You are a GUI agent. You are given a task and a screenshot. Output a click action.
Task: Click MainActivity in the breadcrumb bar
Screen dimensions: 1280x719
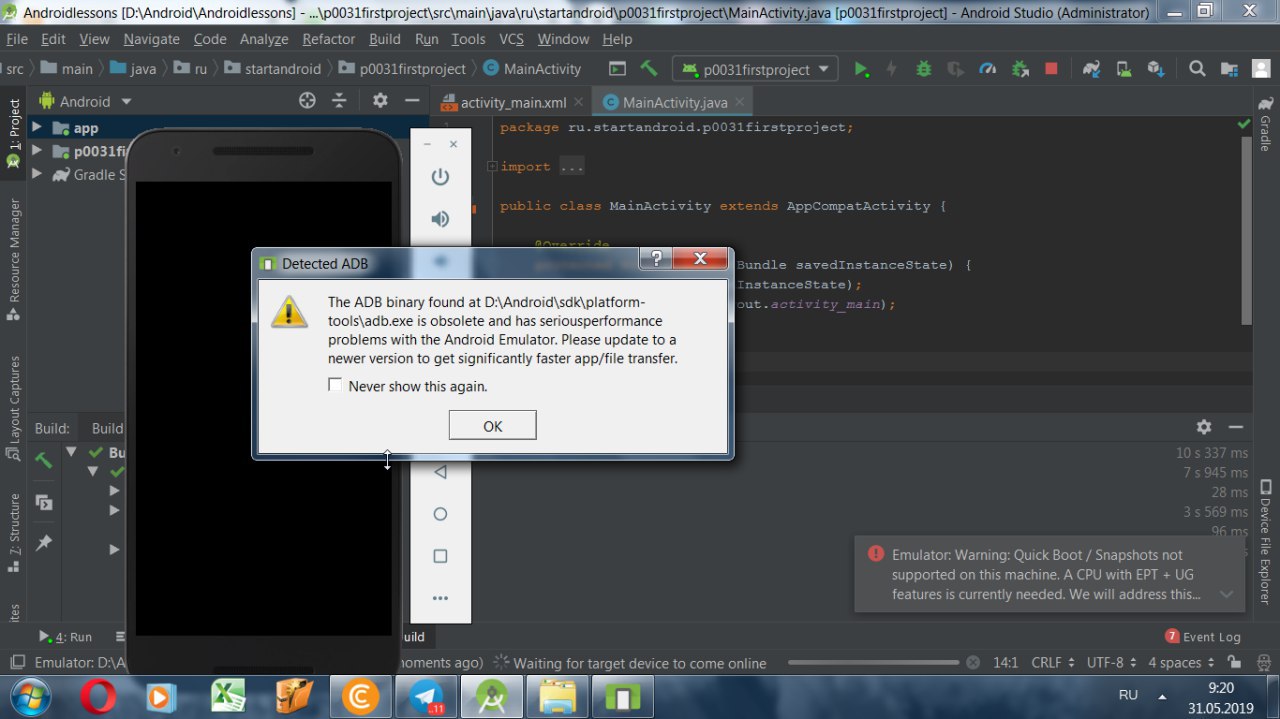coord(531,69)
